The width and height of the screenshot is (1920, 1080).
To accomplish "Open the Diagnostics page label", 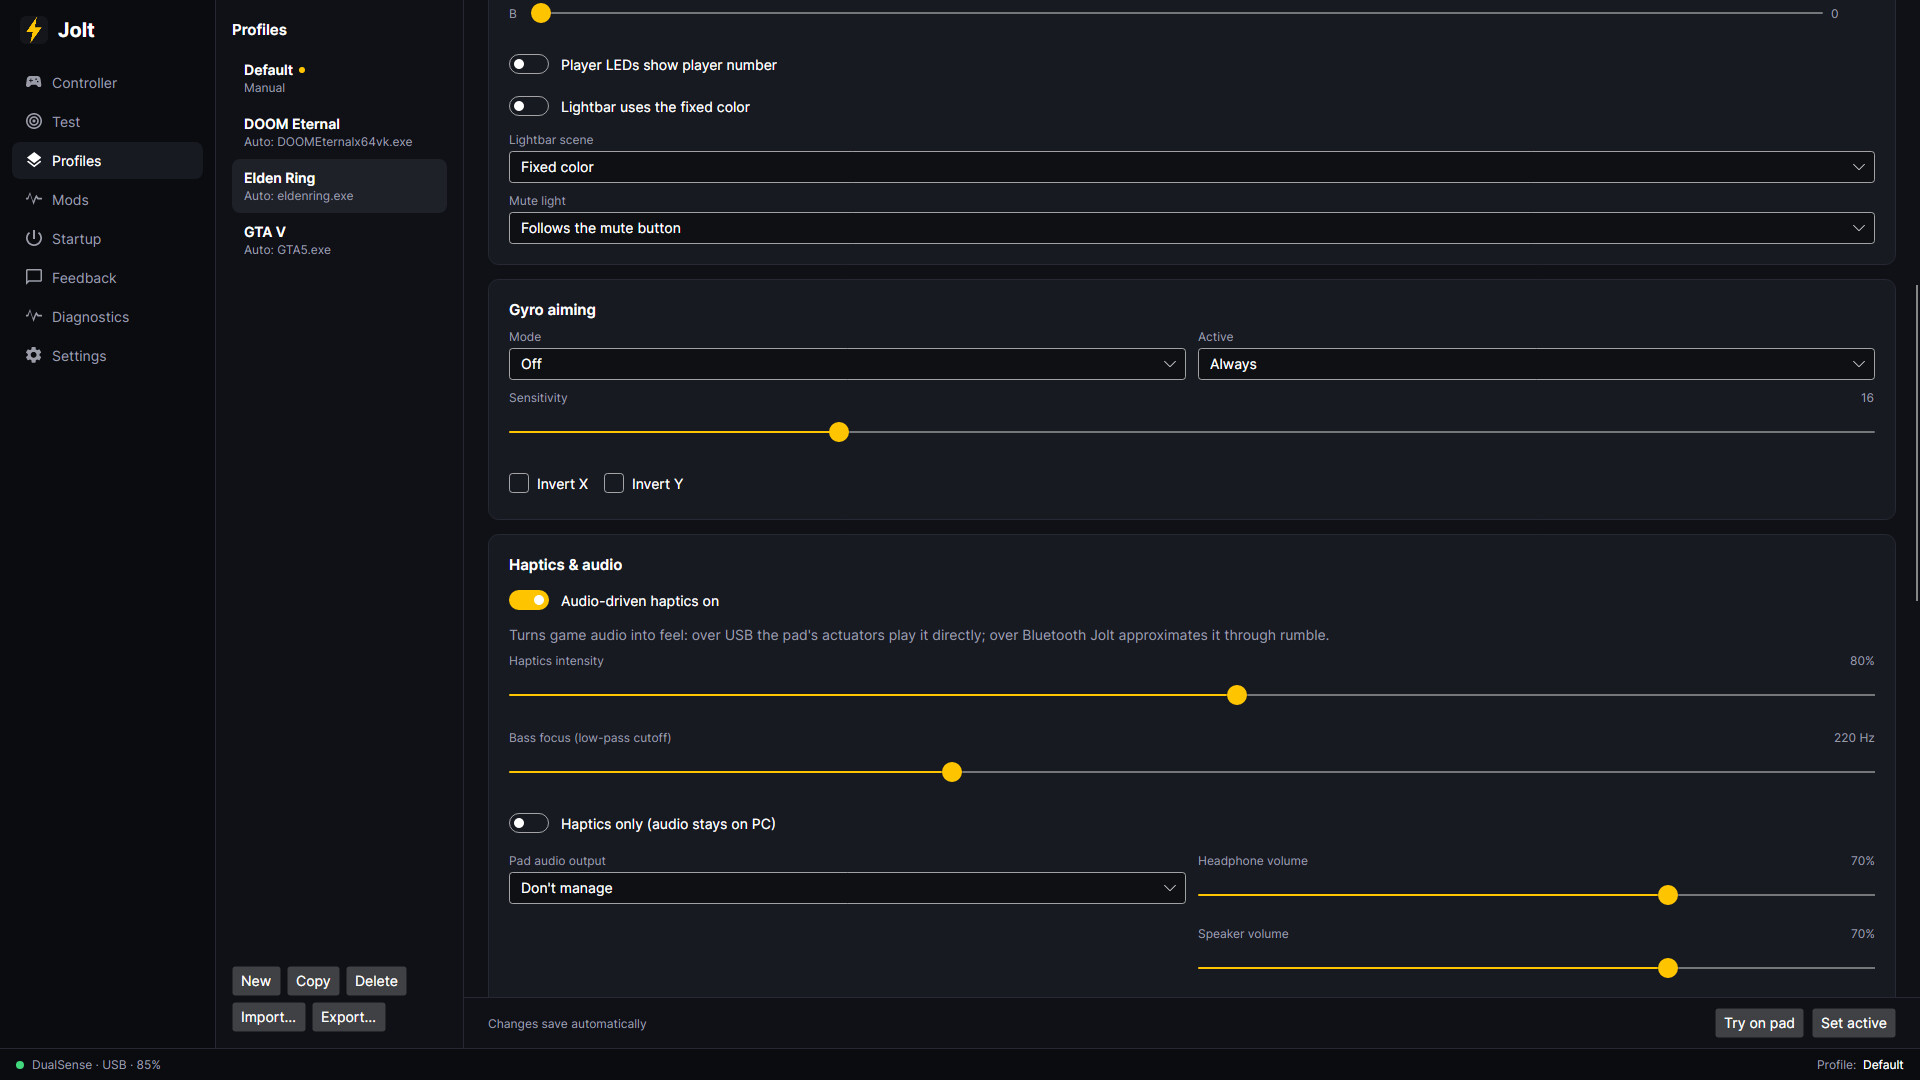I will pos(90,317).
